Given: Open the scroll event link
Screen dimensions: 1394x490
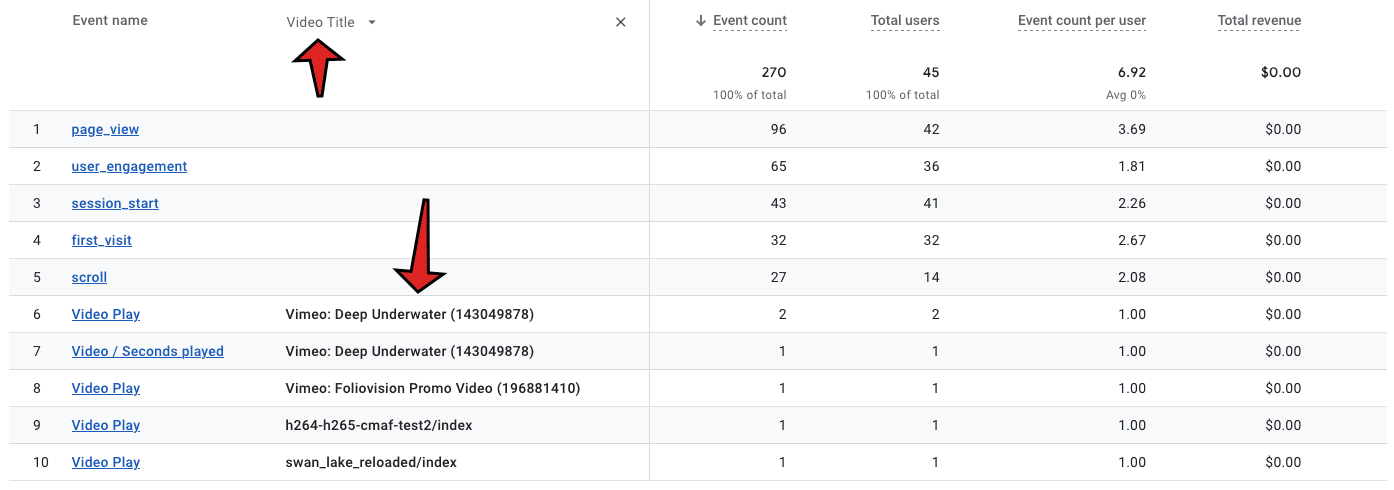Looking at the screenshot, I should click(89, 278).
